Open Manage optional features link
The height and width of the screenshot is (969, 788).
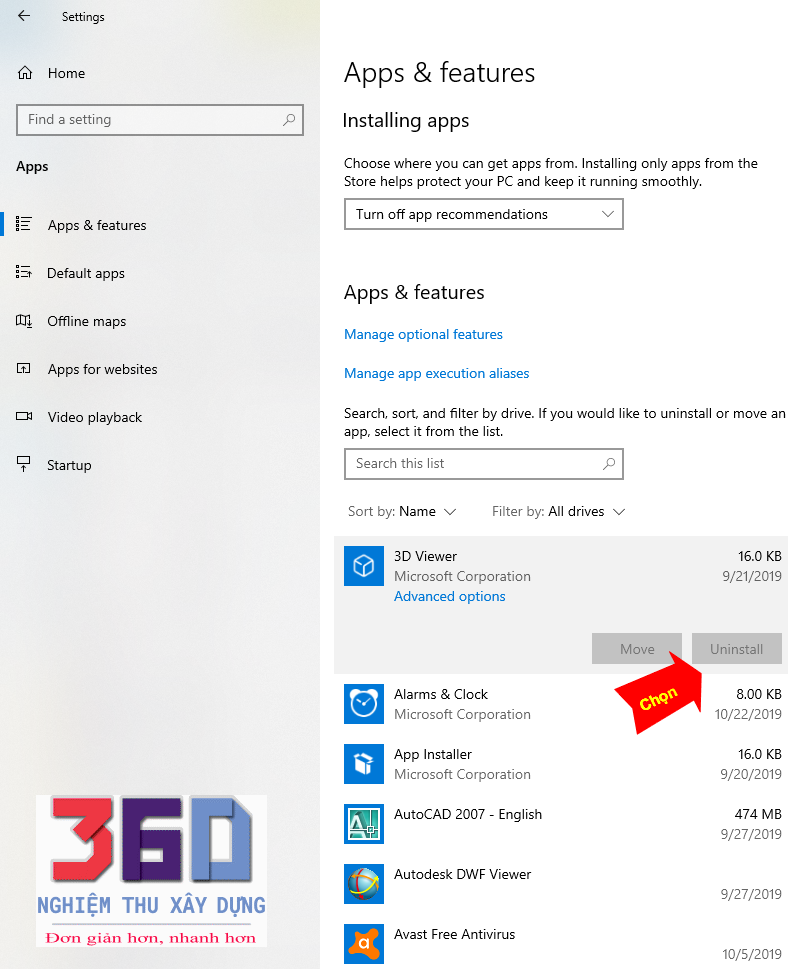click(423, 334)
